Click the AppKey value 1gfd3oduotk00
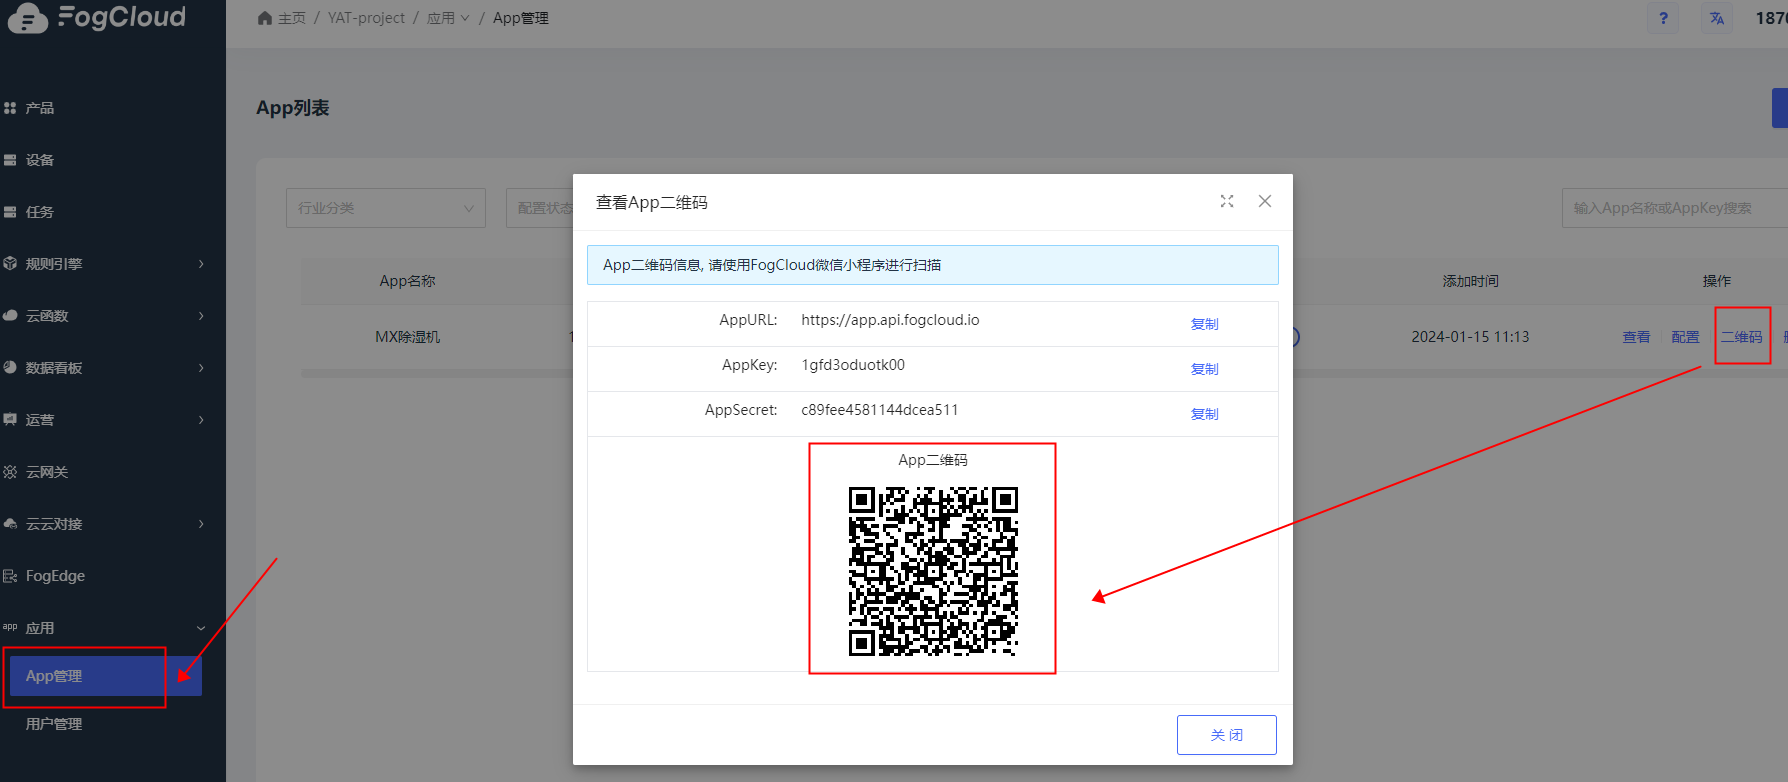This screenshot has height=782, width=1788. tap(853, 365)
